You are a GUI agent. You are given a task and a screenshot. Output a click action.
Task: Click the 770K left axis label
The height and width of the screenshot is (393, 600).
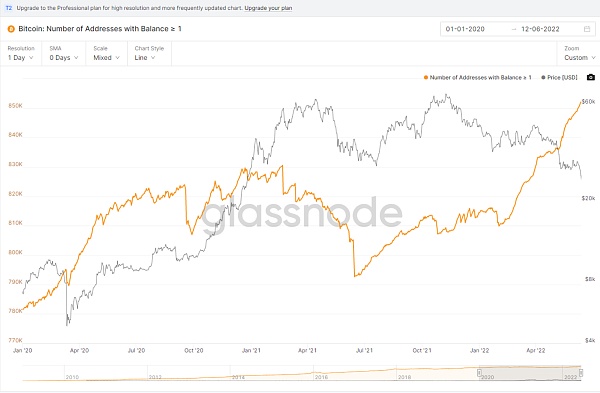click(15, 340)
